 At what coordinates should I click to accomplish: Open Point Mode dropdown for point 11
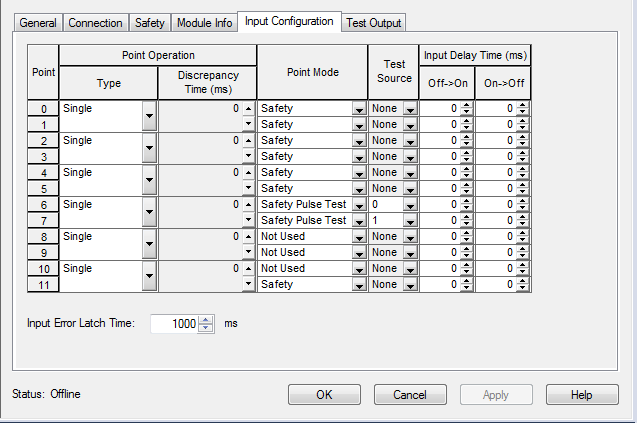[x=358, y=285]
